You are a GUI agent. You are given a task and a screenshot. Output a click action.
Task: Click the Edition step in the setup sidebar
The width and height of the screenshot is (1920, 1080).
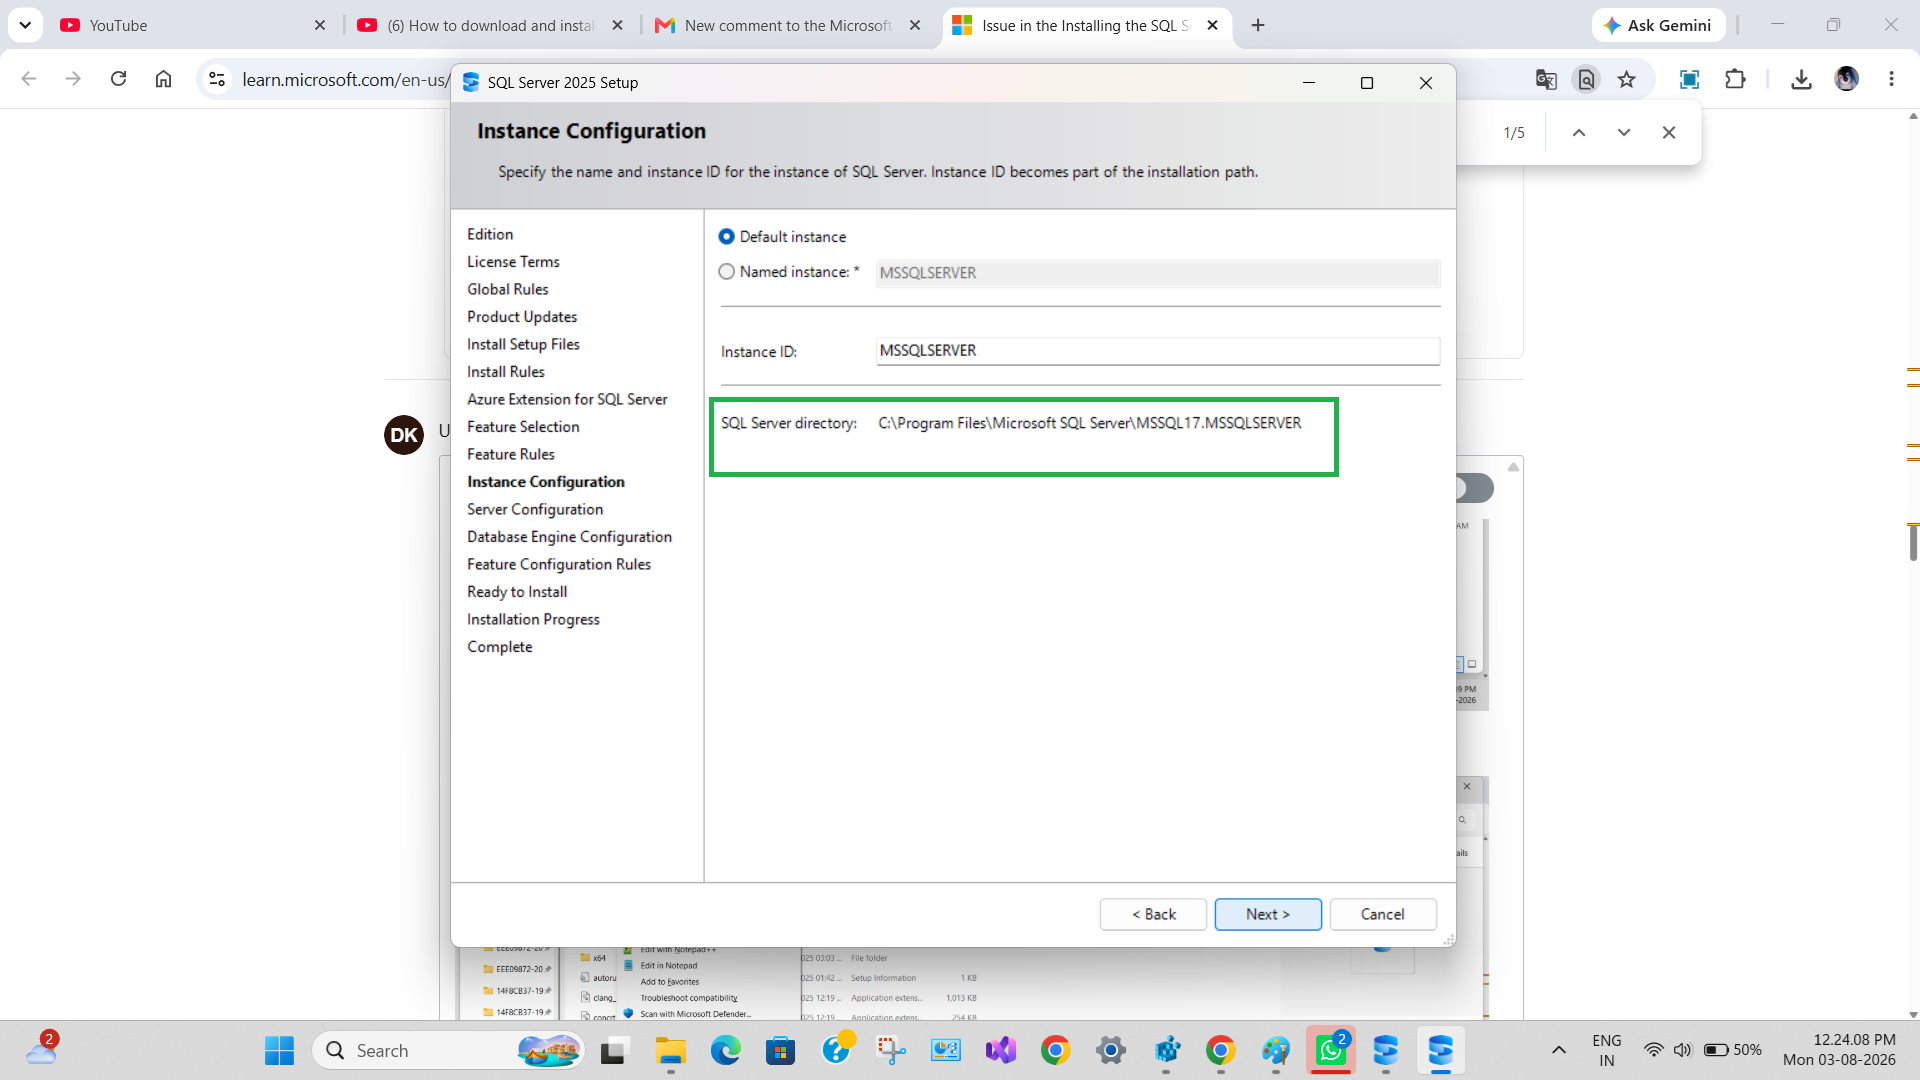(490, 234)
